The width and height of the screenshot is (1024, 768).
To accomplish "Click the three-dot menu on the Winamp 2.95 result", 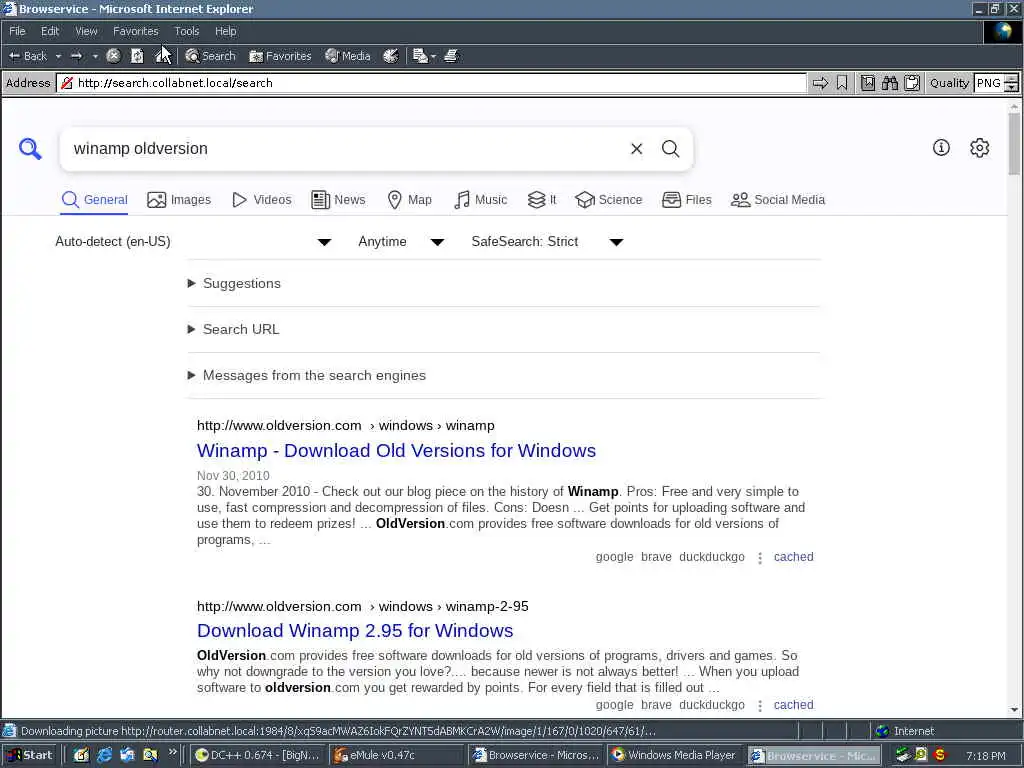I will [x=760, y=706].
